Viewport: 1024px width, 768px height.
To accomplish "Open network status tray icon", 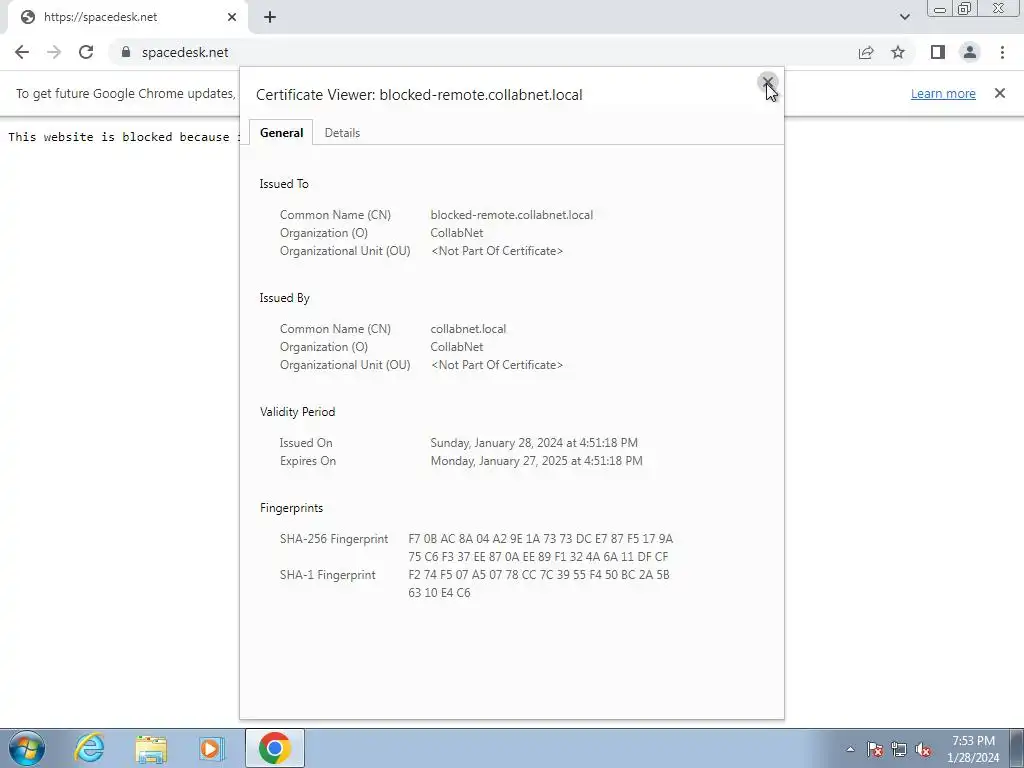I will click(899, 749).
